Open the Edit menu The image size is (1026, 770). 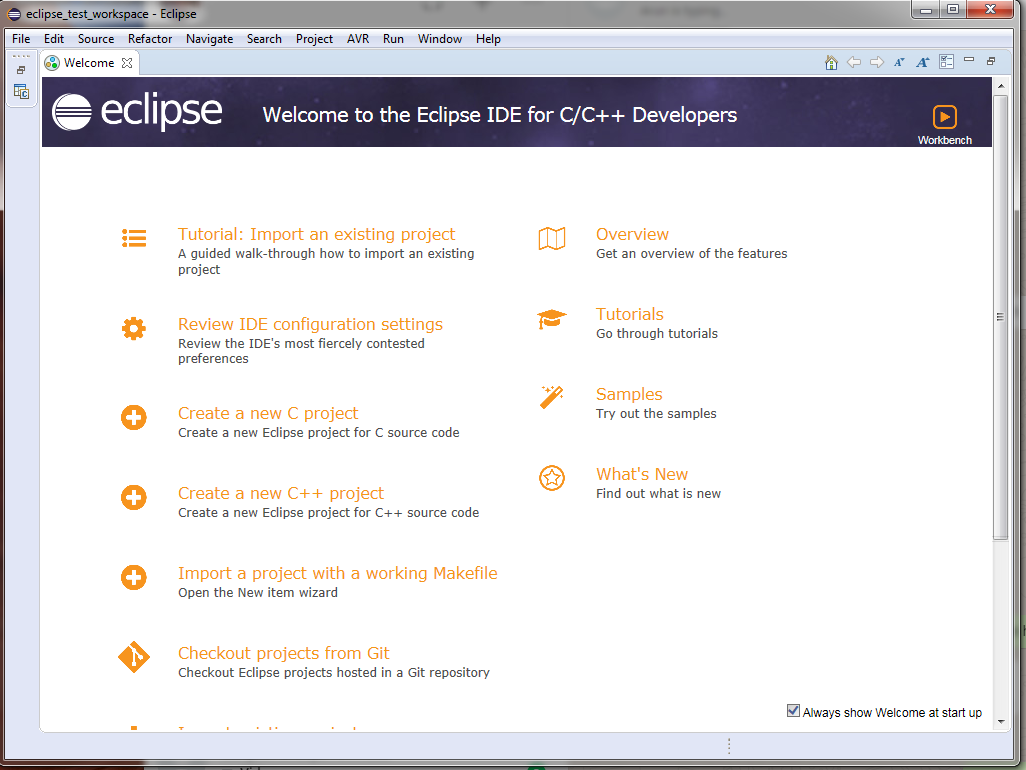click(54, 39)
